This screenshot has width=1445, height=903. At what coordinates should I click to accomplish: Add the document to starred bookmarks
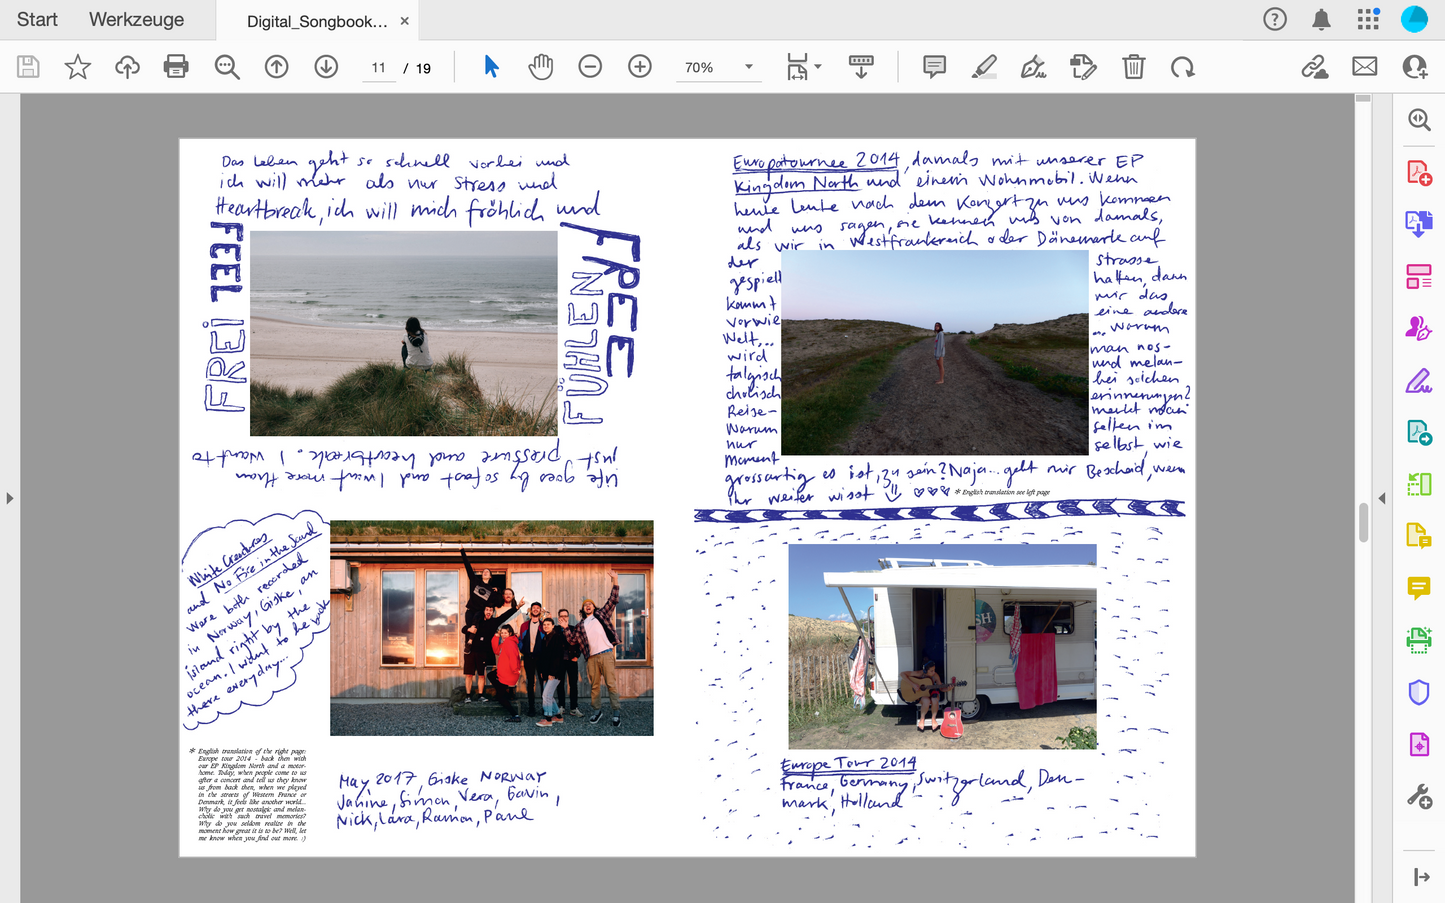click(x=77, y=67)
